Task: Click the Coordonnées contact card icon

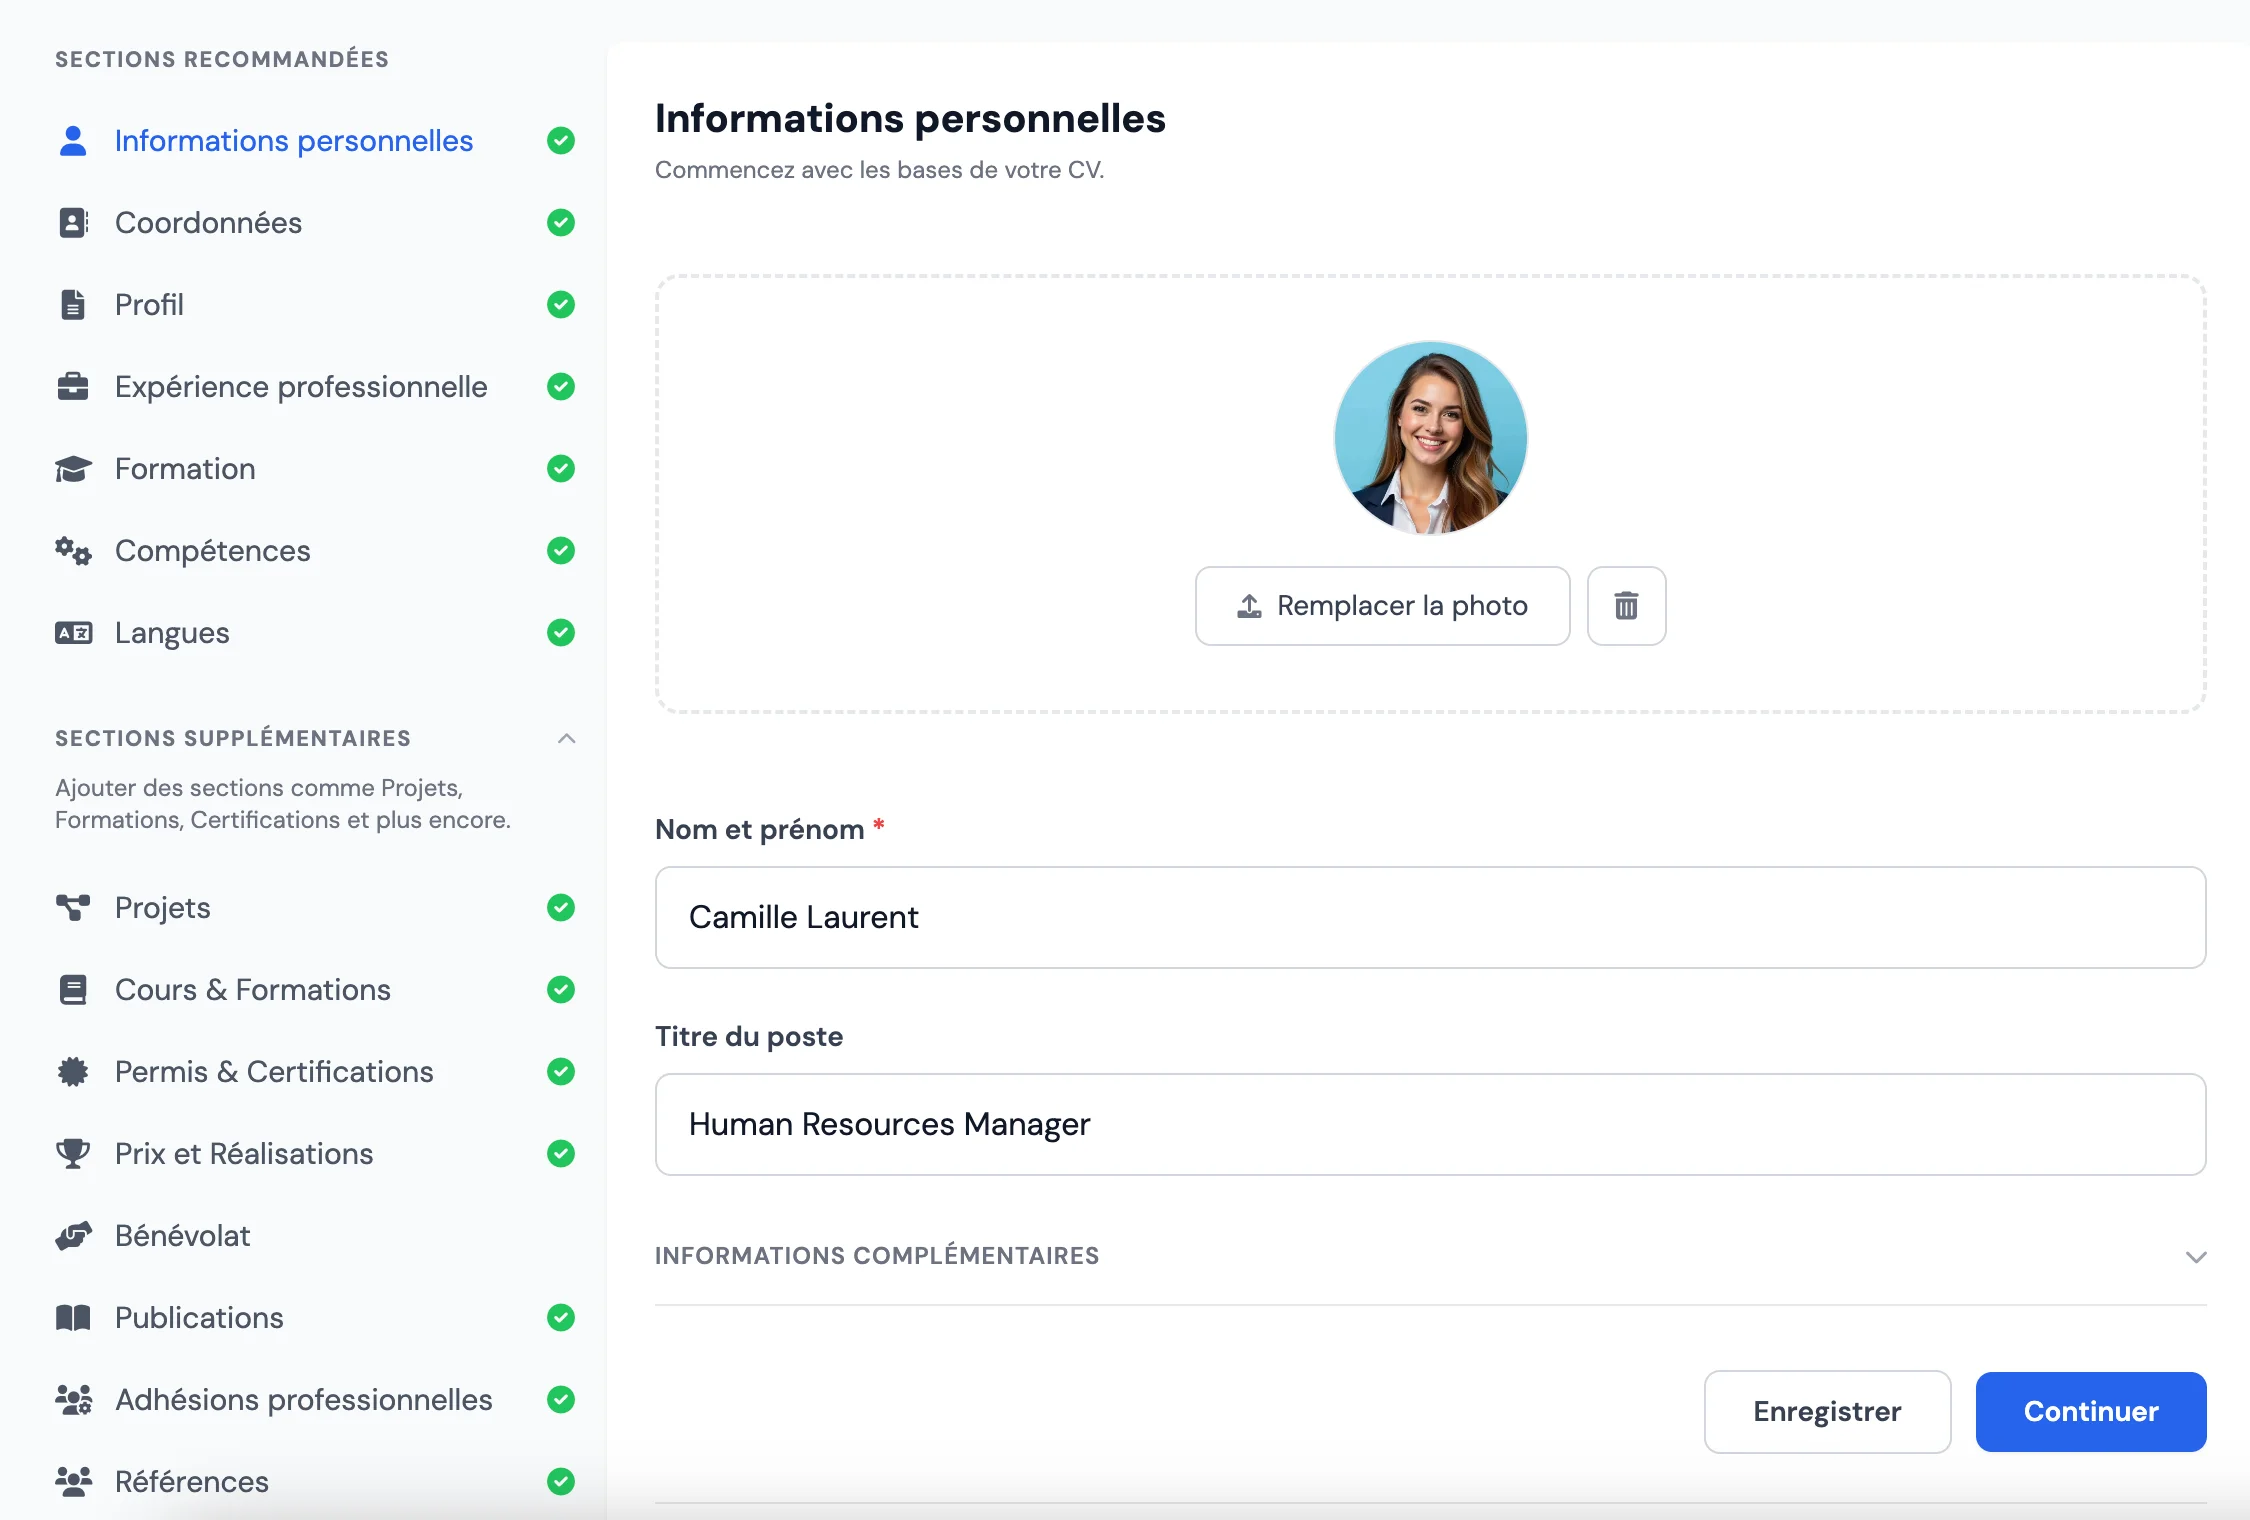Action: click(x=73, y=222)
